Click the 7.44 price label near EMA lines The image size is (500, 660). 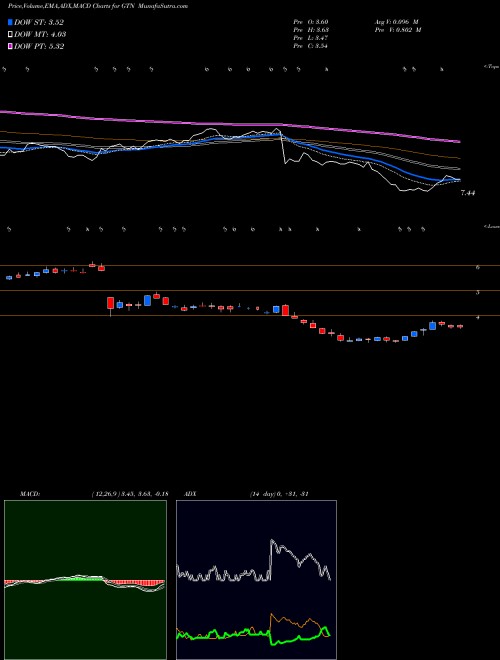coord(468,193)
